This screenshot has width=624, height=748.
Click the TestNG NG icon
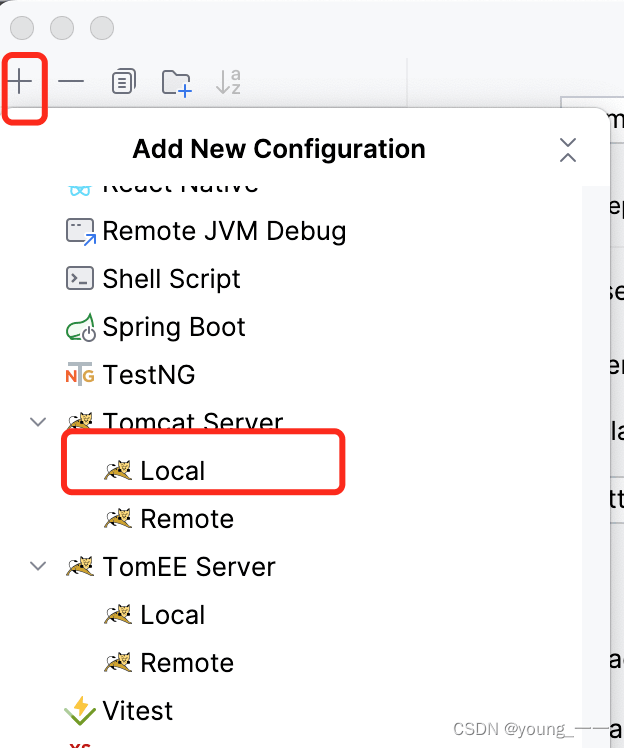(80, 374)
